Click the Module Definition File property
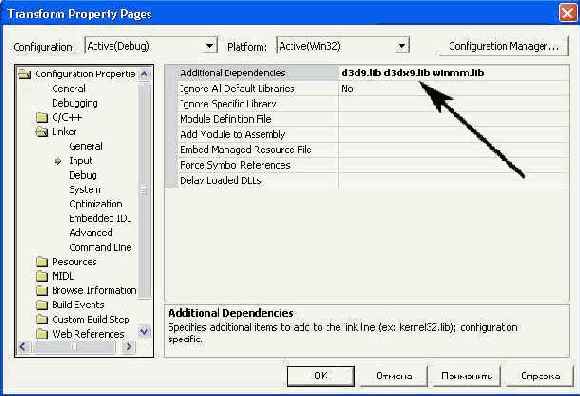This screenshot has width=580, height=396. tap(226, 119)
